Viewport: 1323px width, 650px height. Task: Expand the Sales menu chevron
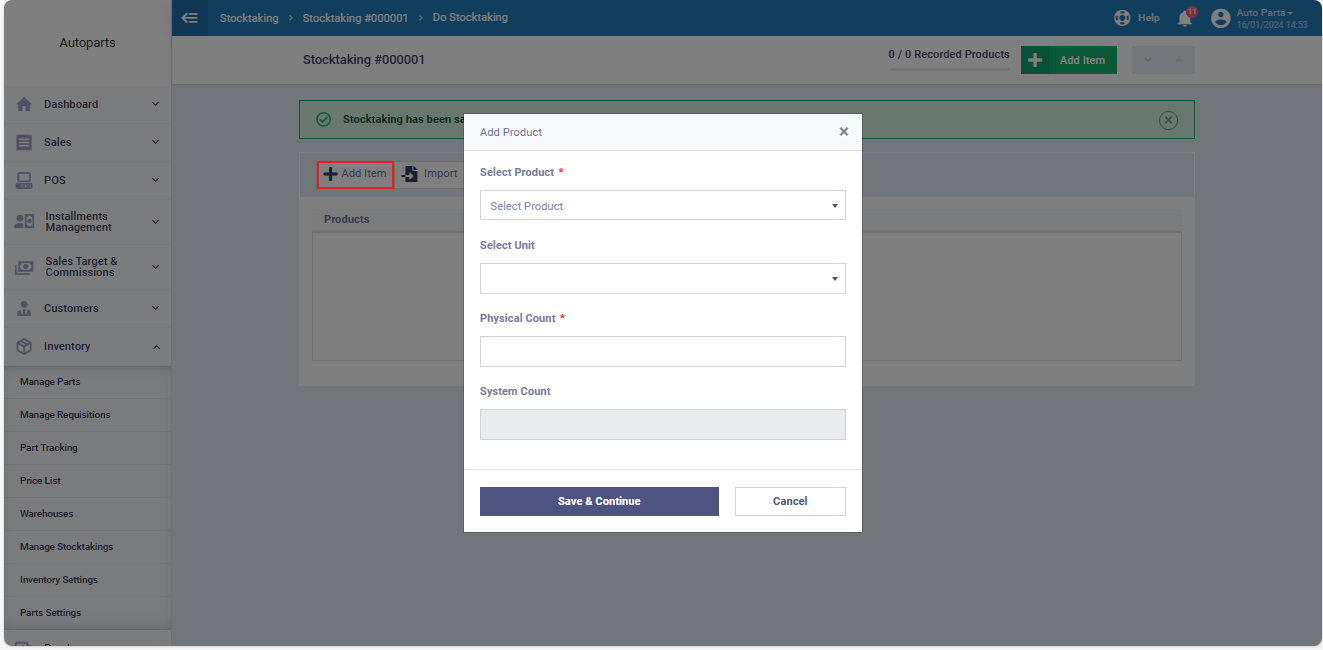pyautogui.click(x=155, y=142)
